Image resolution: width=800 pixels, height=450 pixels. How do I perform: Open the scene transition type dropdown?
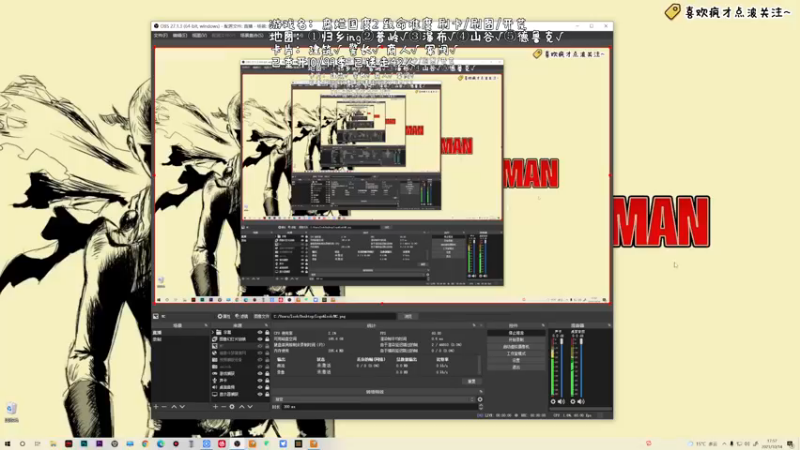click(374, 399)
